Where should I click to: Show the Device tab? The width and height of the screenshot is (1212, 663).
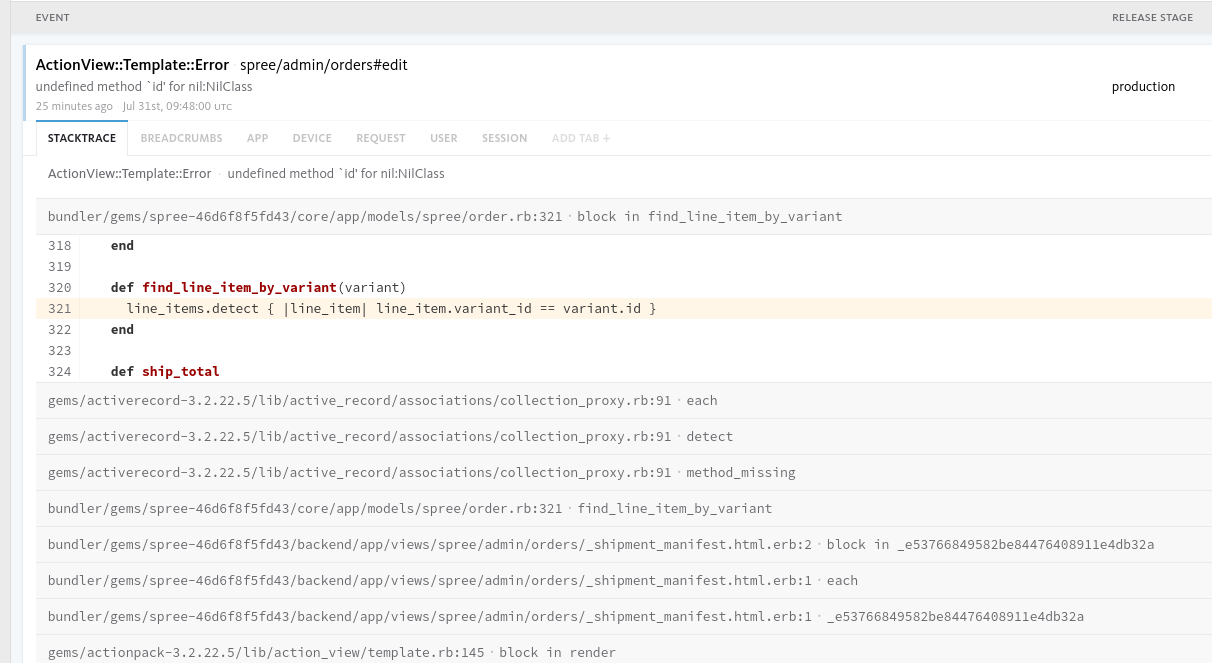[312, 138]
